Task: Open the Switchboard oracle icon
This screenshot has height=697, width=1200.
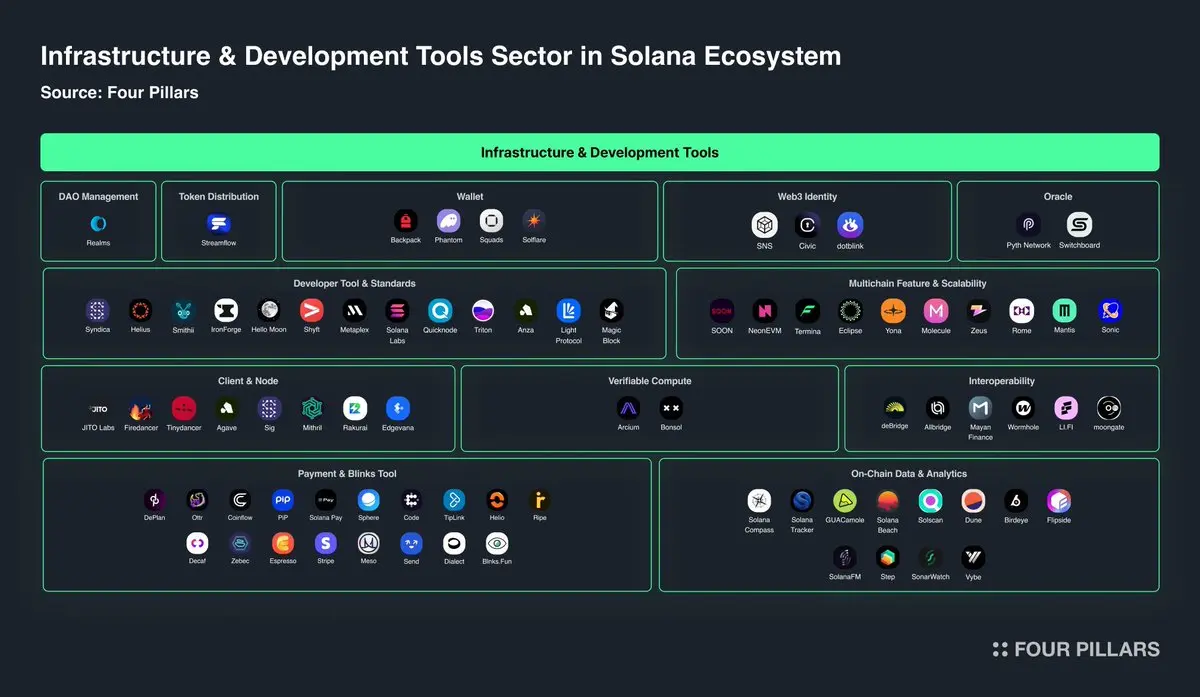Action: point(1080,225)
